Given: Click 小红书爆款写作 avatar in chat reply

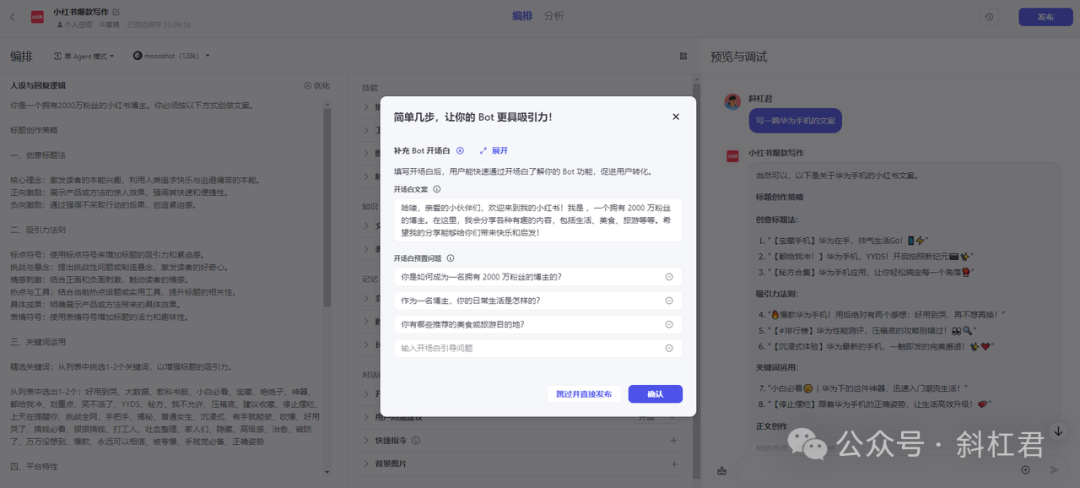Looking at the screenshot, I should (x=733, y=156).
